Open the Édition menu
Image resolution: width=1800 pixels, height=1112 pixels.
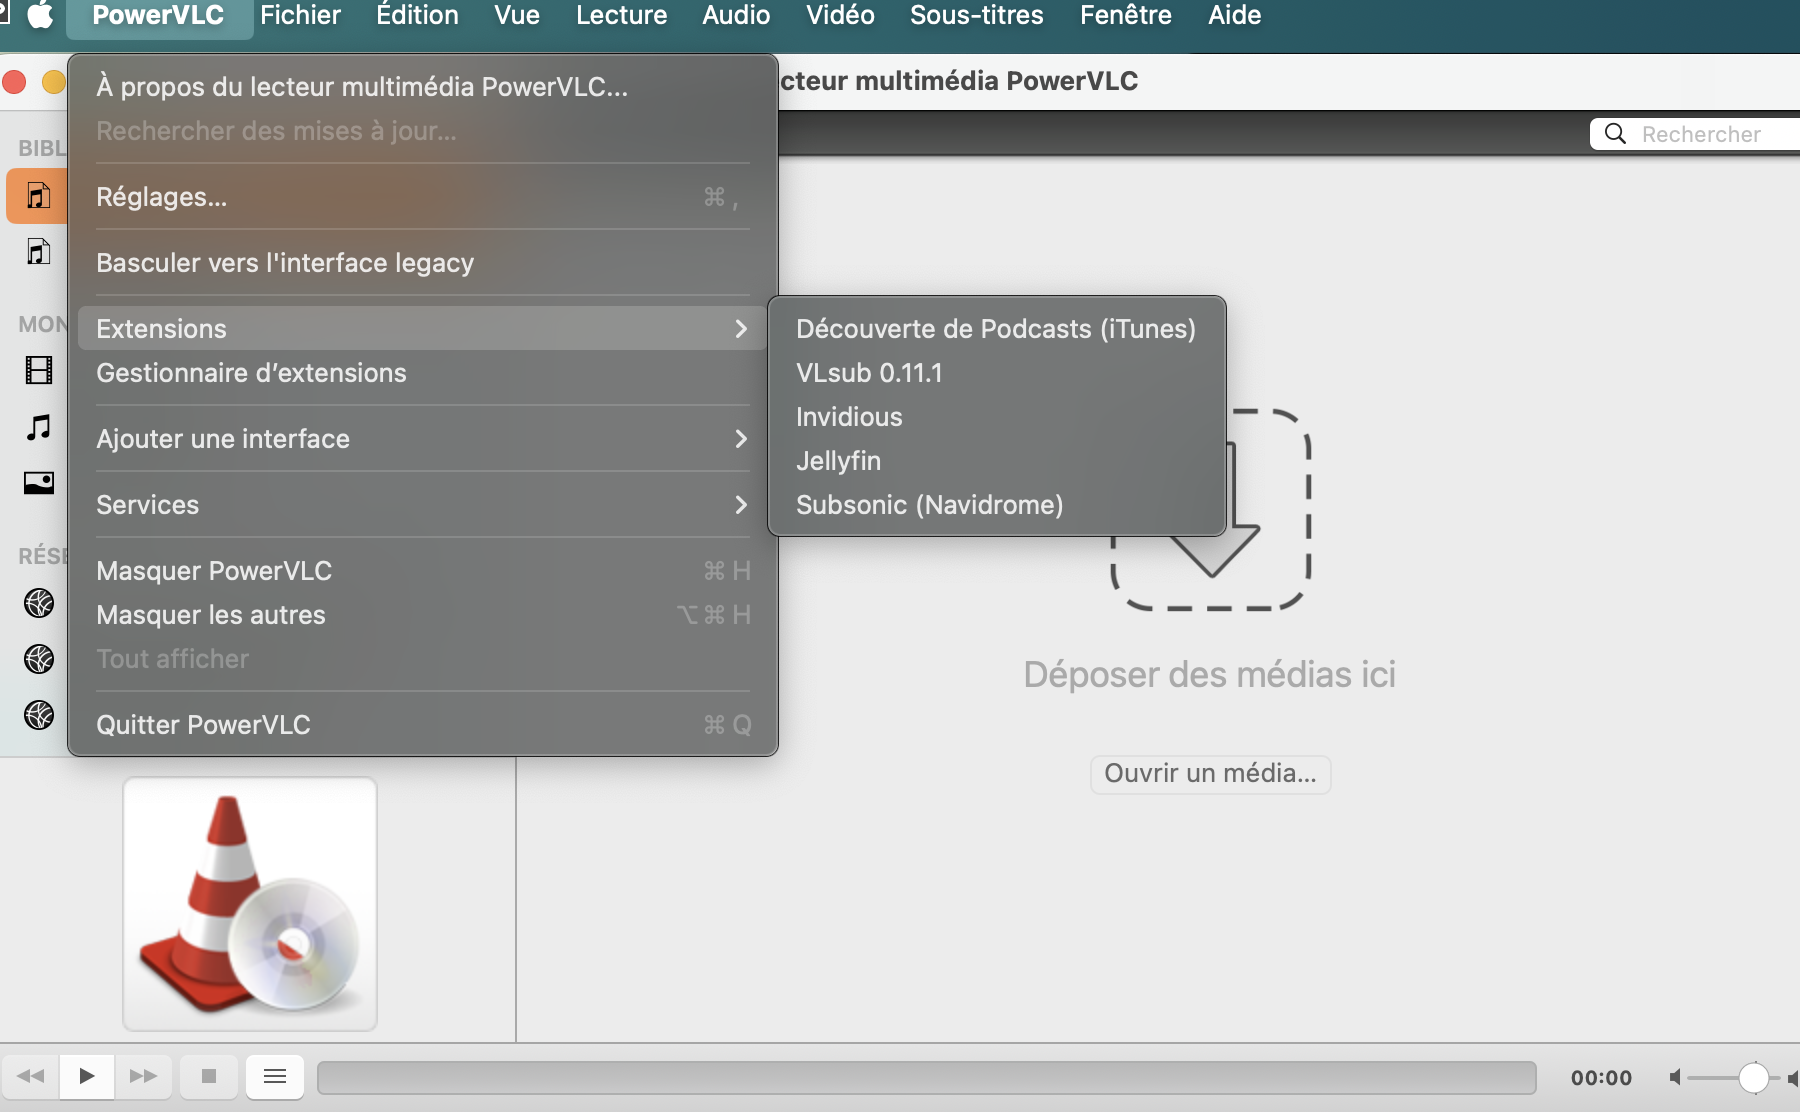pos(417,15)
